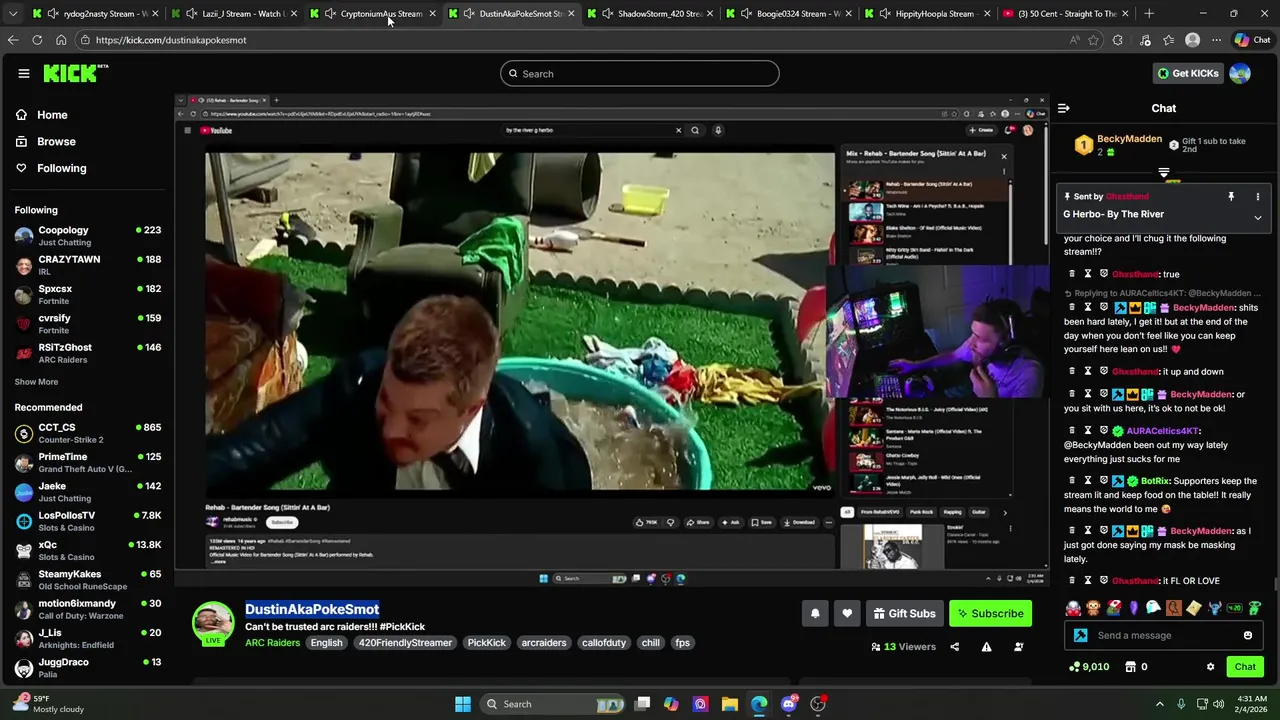The image size is (1280, 720).
Task: Click the 9,010 channel points indicator
Action: 1089,667
